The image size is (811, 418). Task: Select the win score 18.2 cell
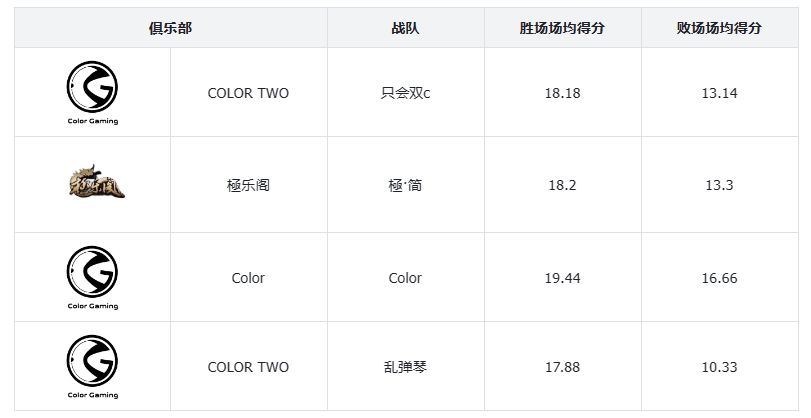(x=563, y=185)
